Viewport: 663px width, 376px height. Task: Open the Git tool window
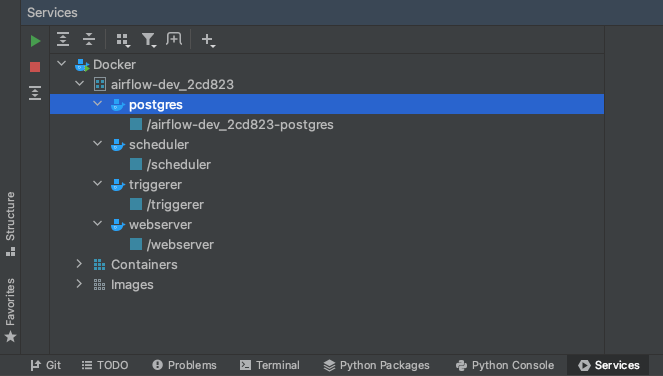(46, 365)
